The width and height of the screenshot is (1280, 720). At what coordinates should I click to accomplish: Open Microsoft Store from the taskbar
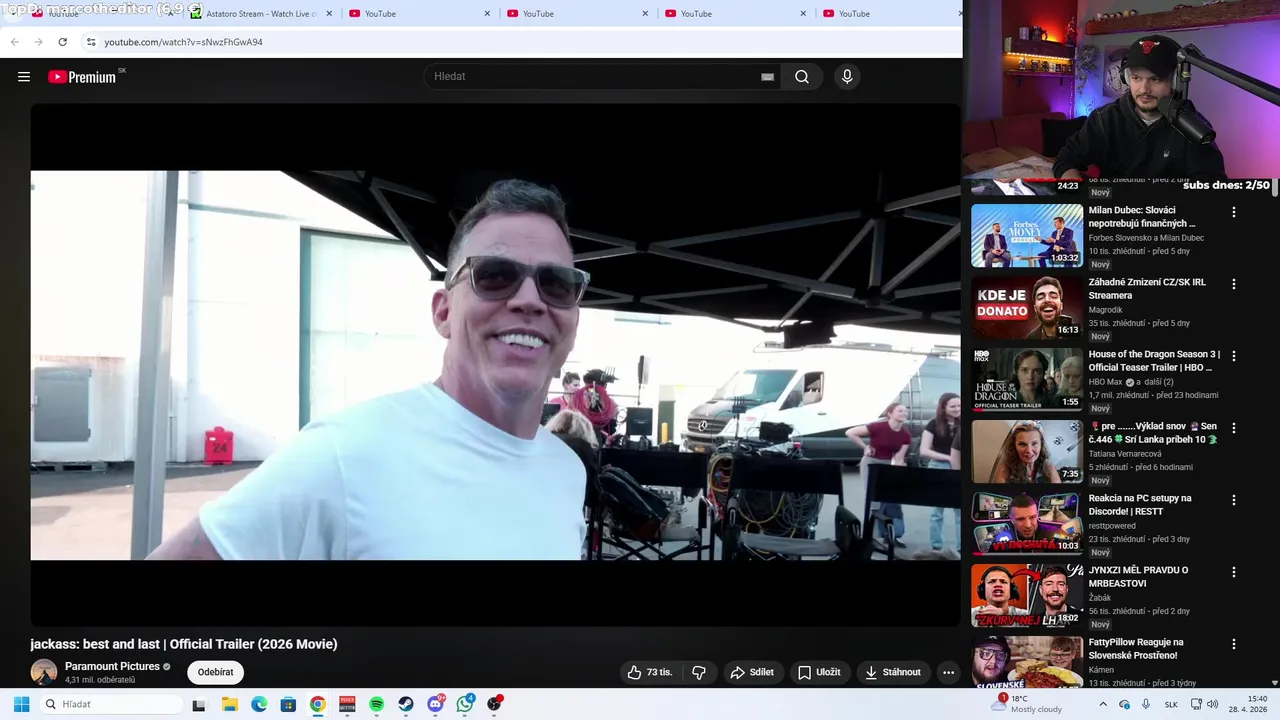pos(288,704)
